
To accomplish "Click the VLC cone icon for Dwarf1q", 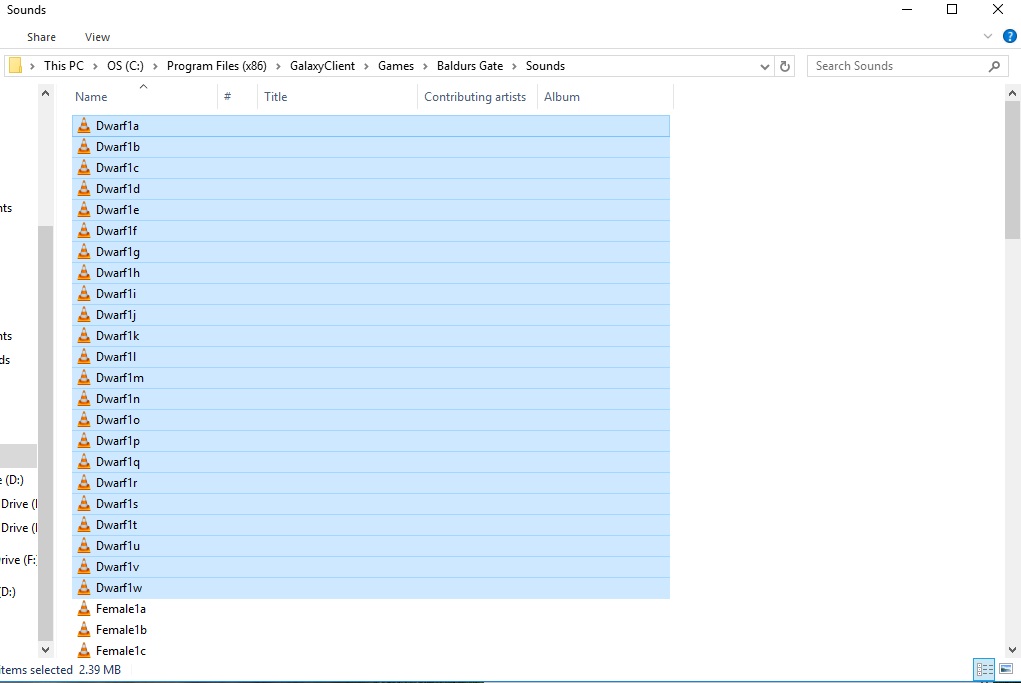I will [84, 462].
